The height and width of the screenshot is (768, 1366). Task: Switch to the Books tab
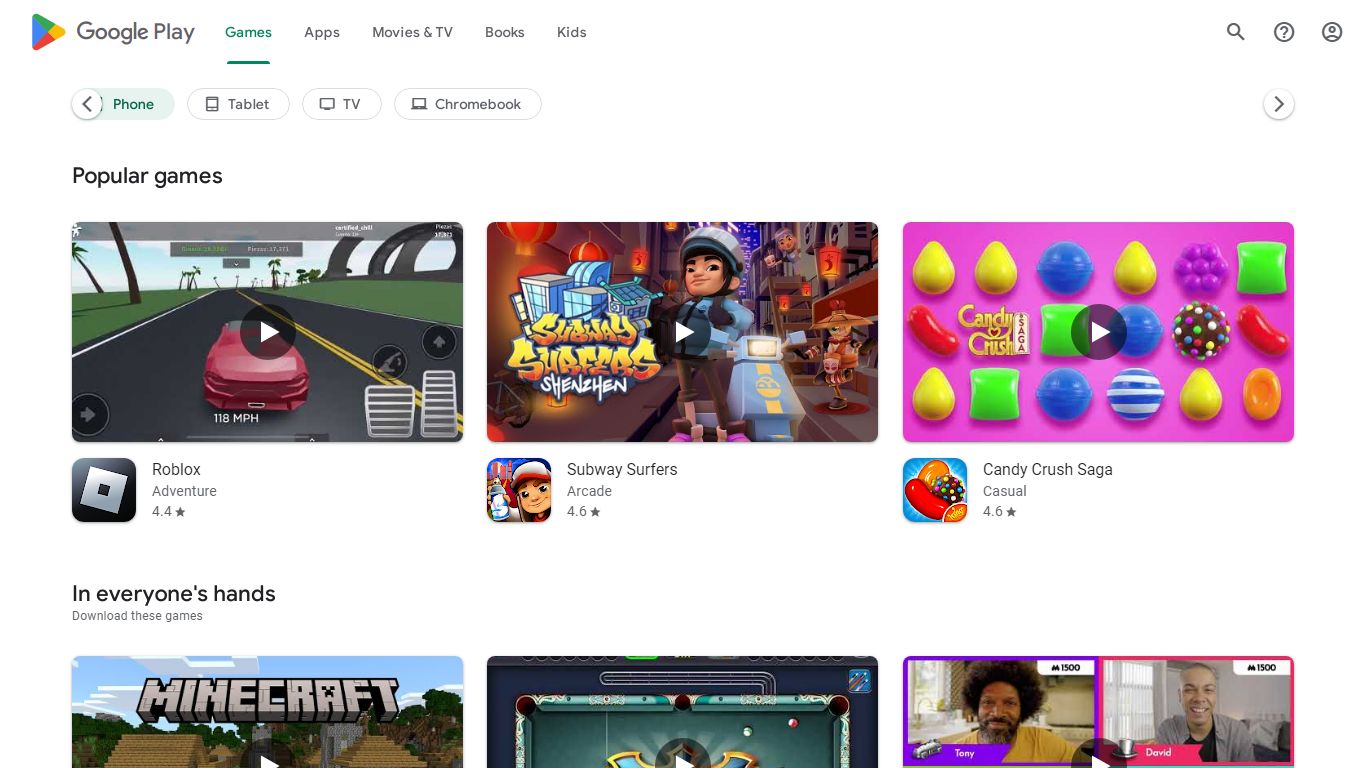[x=505, y=32]
